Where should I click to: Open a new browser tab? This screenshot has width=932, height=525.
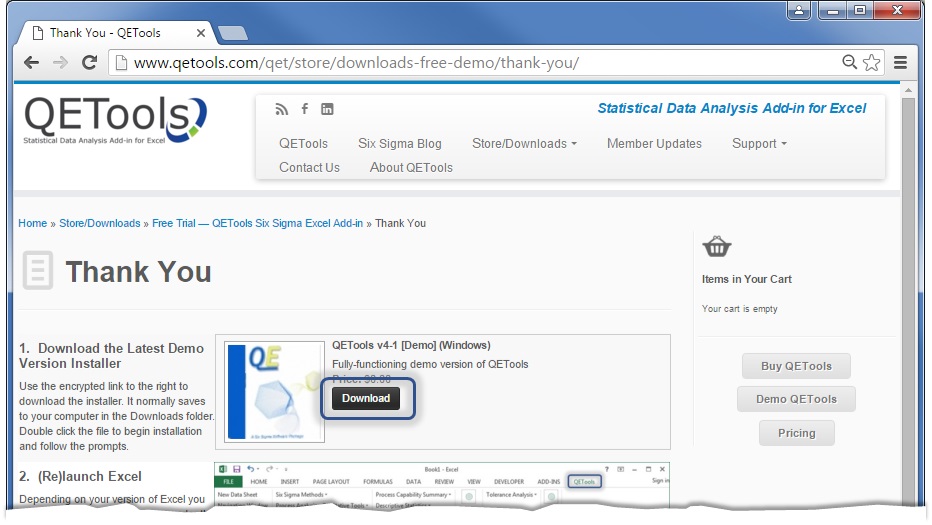coord(233,33)
